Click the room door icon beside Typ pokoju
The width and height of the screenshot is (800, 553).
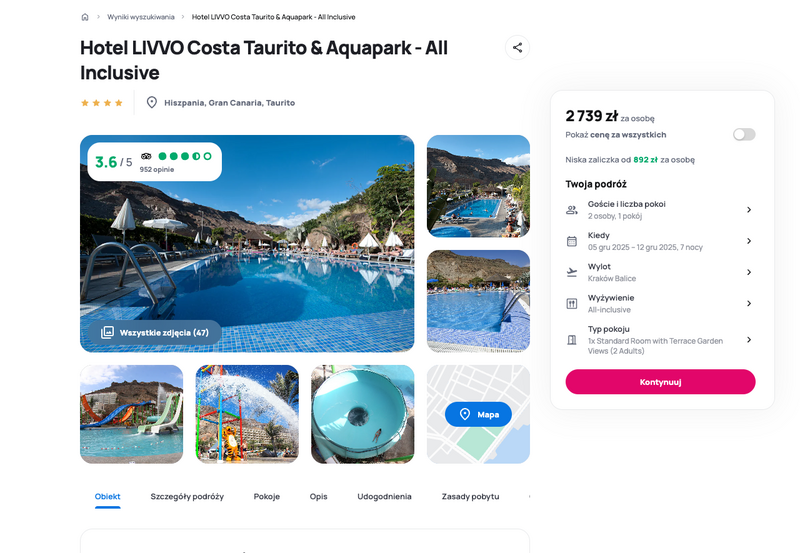[x=572, y=340]
